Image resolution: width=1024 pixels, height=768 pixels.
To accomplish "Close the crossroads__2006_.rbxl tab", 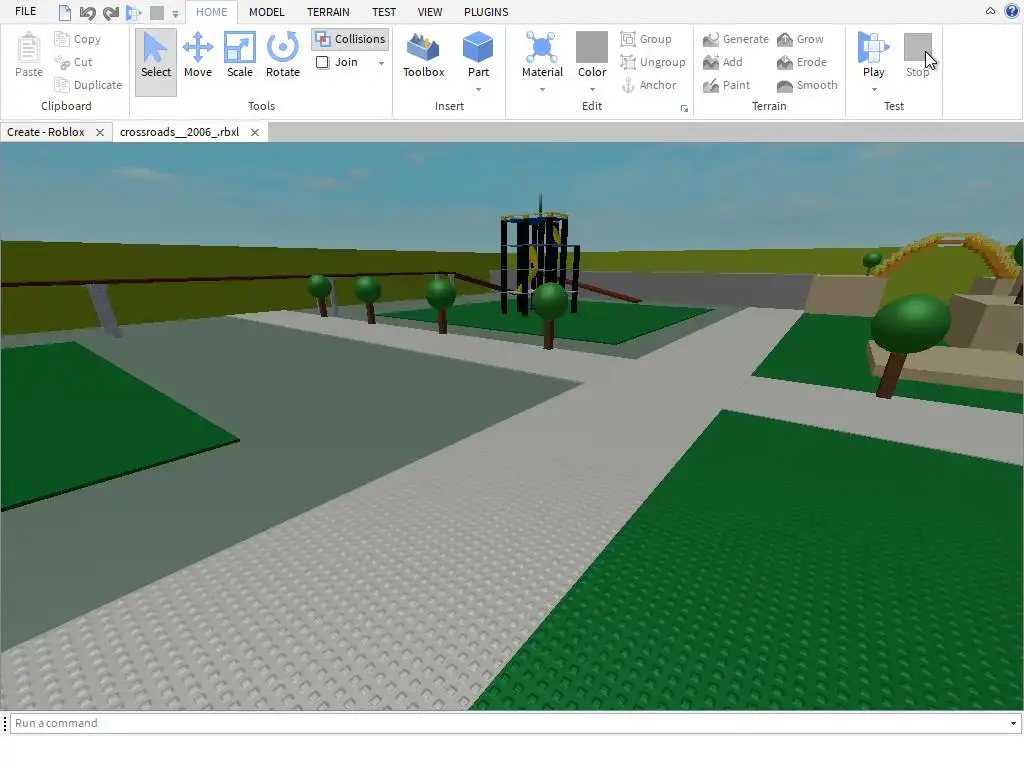I will pyautogui.click(x=255, y=132).
